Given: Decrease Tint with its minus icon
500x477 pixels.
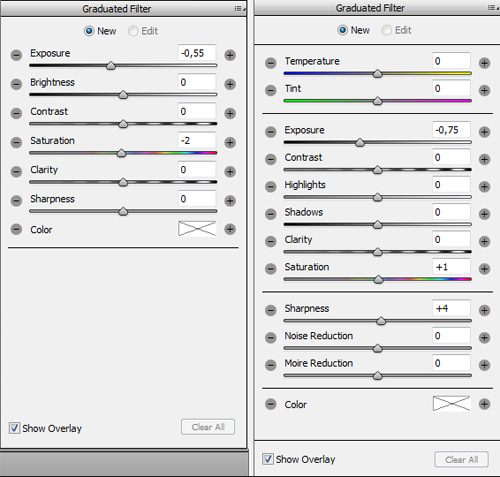Looking at the screenshot, I should tap(271, 90).
